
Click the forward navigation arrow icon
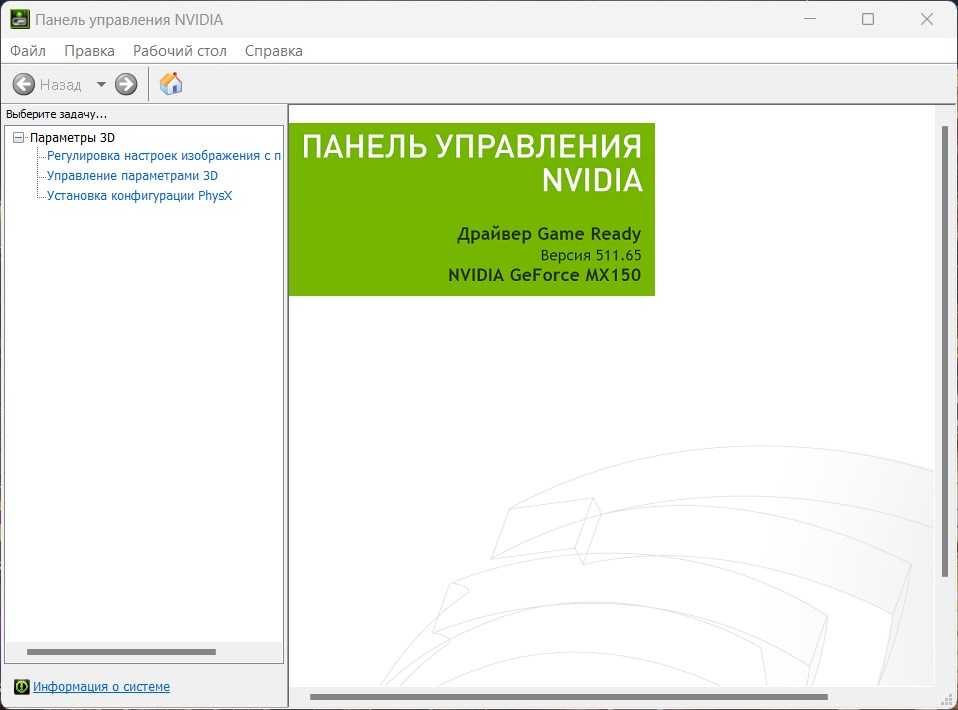point(126,85)
